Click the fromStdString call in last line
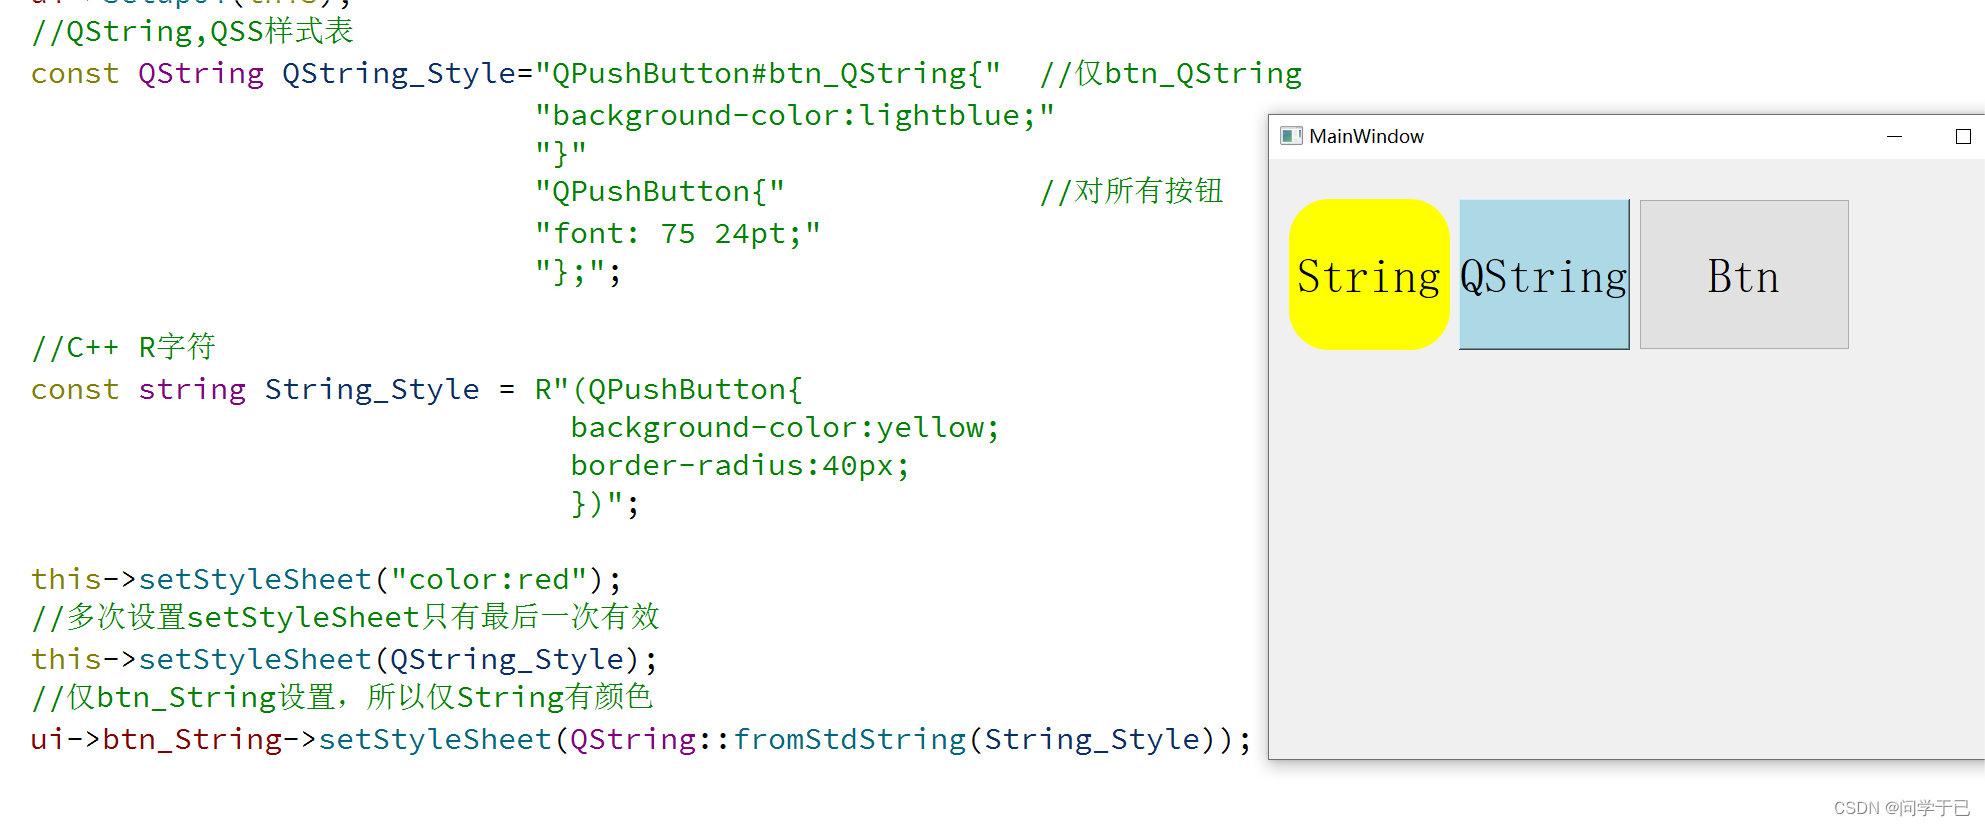Screen dimensions: 1985x826 tap(850, 739)
